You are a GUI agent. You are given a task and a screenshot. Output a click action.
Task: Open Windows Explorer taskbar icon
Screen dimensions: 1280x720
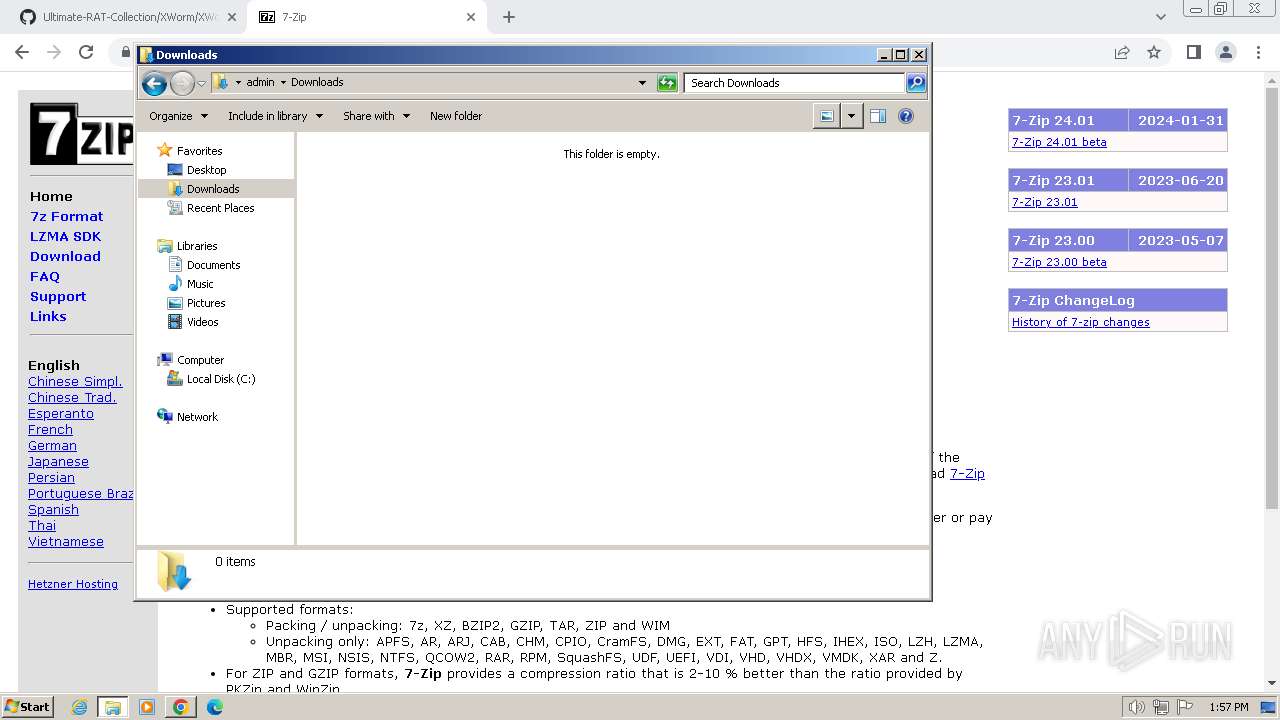[113, 707]
